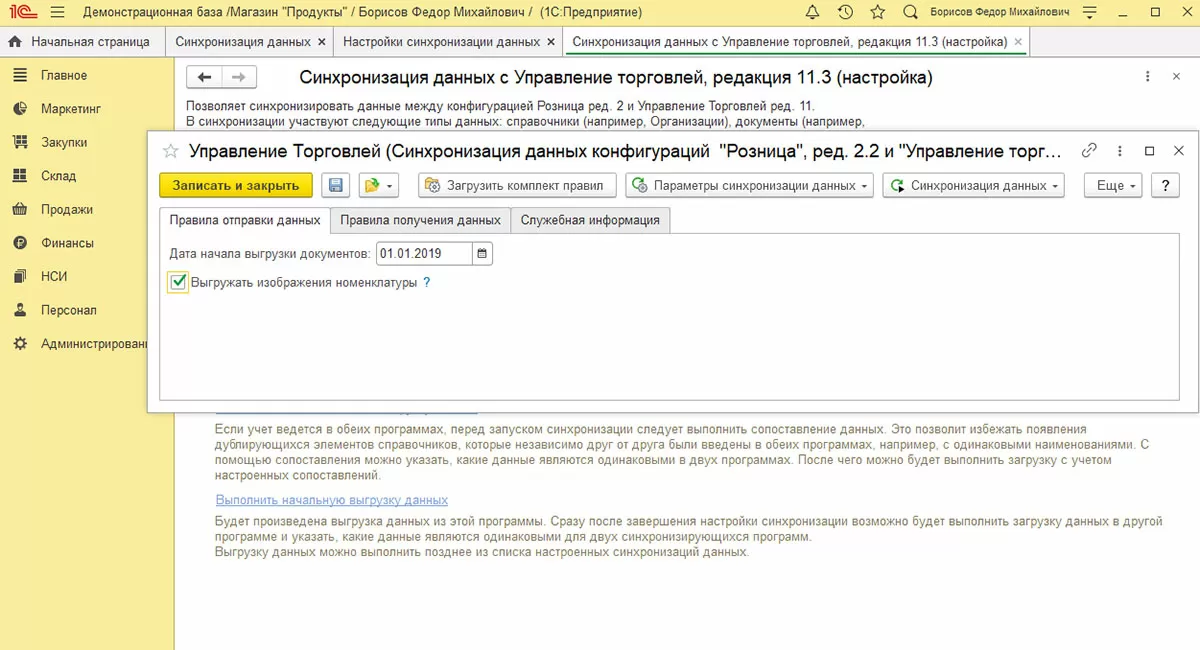Click the search magnifier icon
The image size is (1200, 650).
coord(910,13)
